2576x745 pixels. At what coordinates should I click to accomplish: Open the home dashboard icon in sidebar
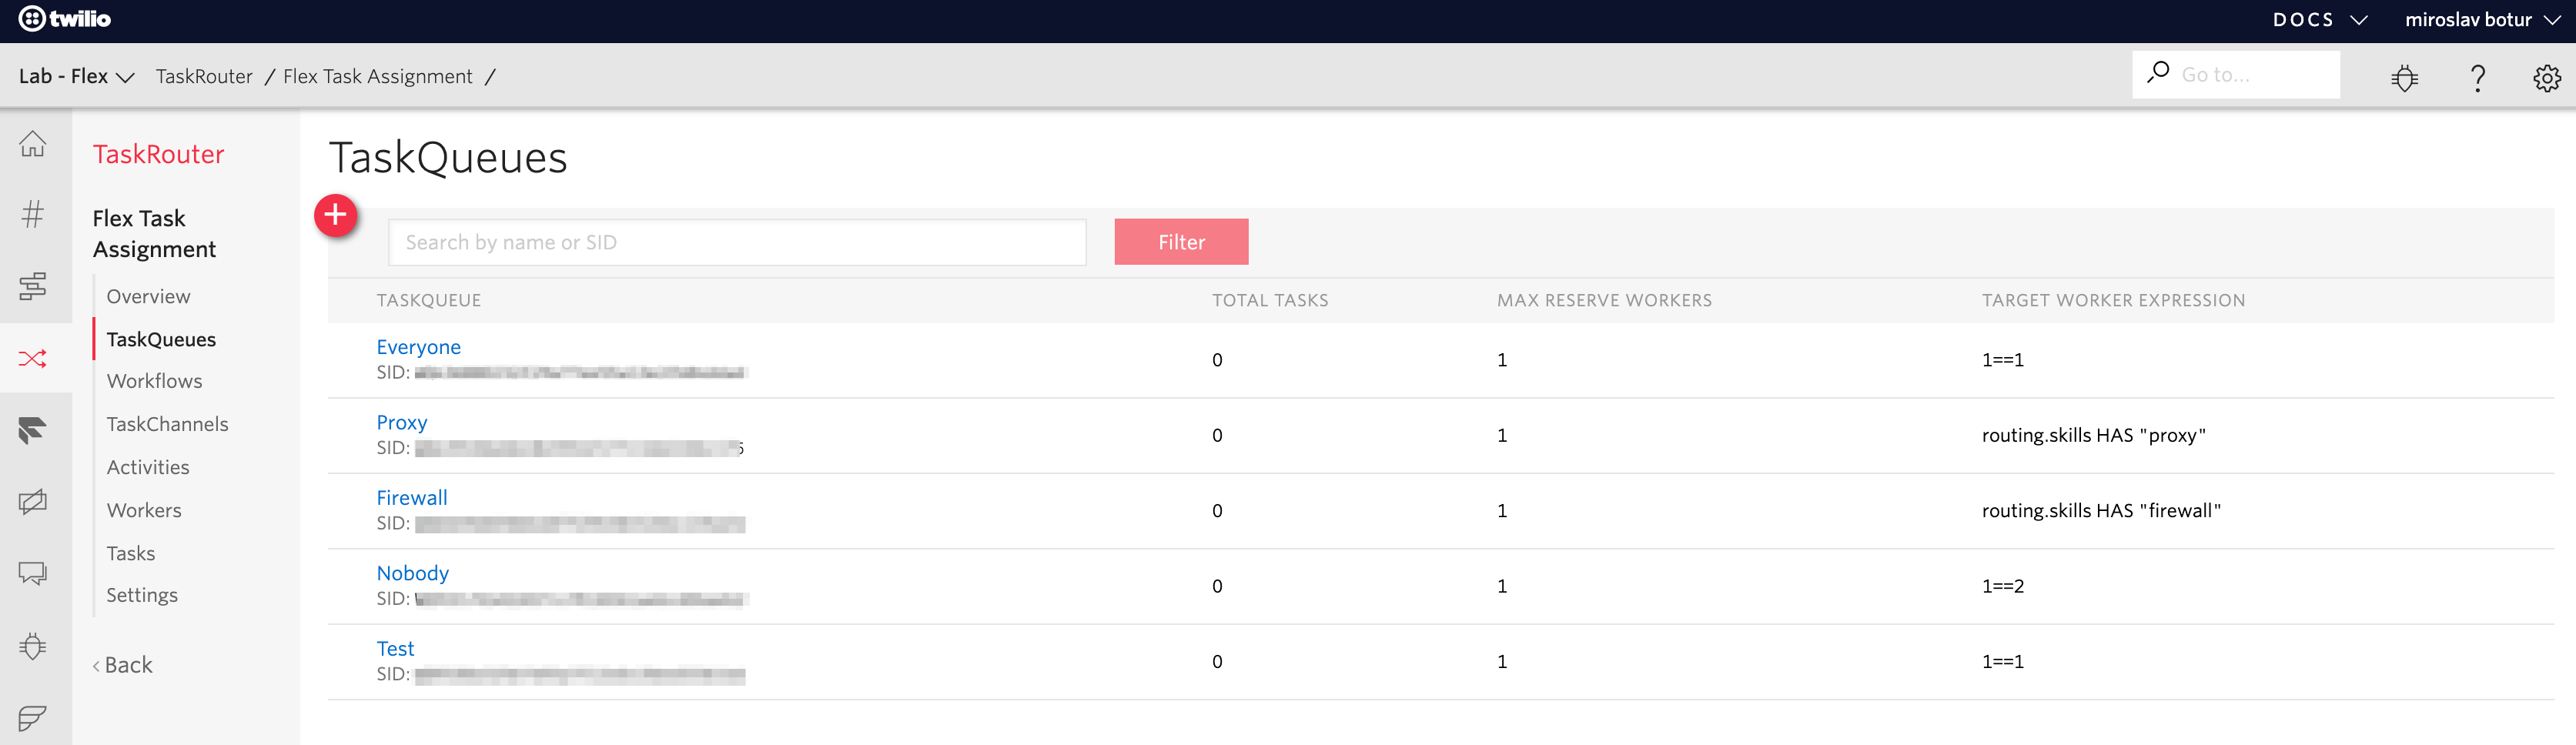click(33, 144)
